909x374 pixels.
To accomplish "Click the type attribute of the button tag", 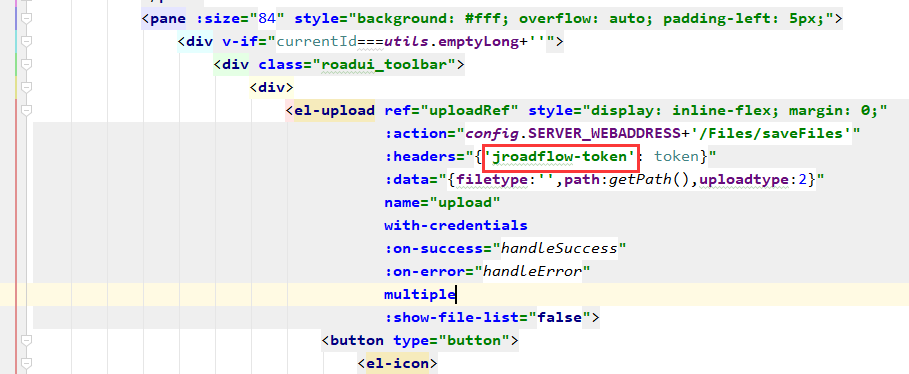I will [x=410, y=340].
